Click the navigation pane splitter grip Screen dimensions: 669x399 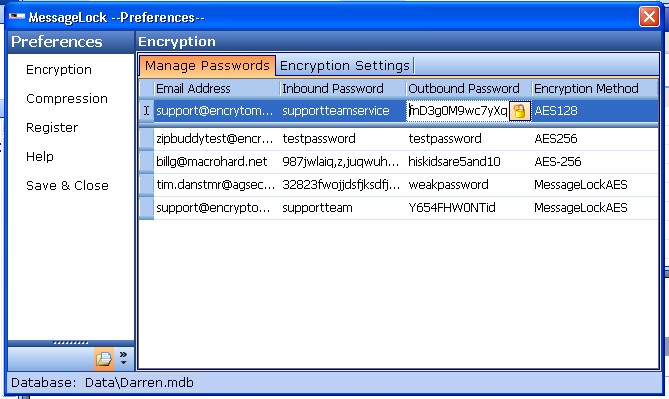click(x=71, y=343)
